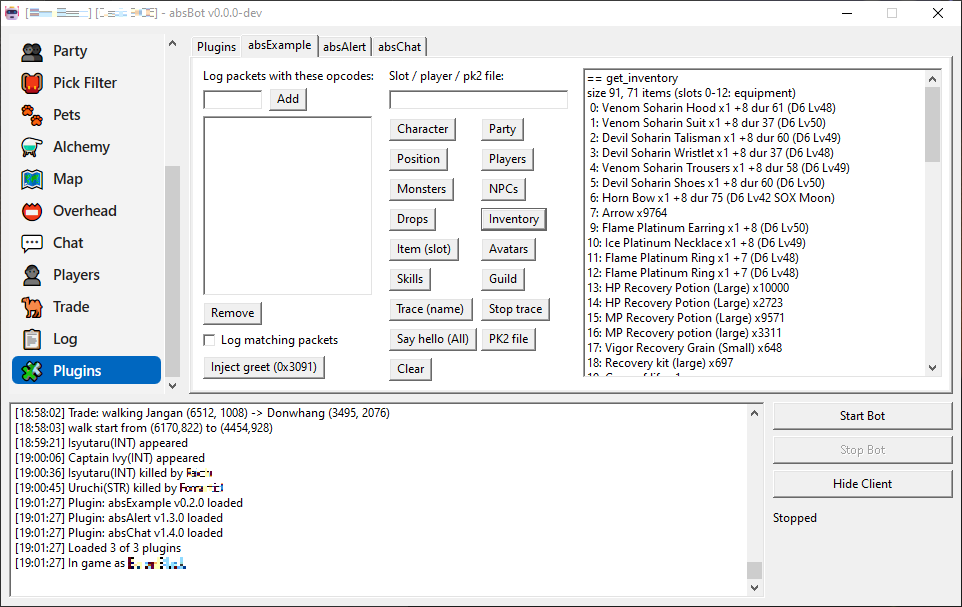The image size is (962, 607).
Task: Select the Plugins puzzle icon
Action: [32, 371]
